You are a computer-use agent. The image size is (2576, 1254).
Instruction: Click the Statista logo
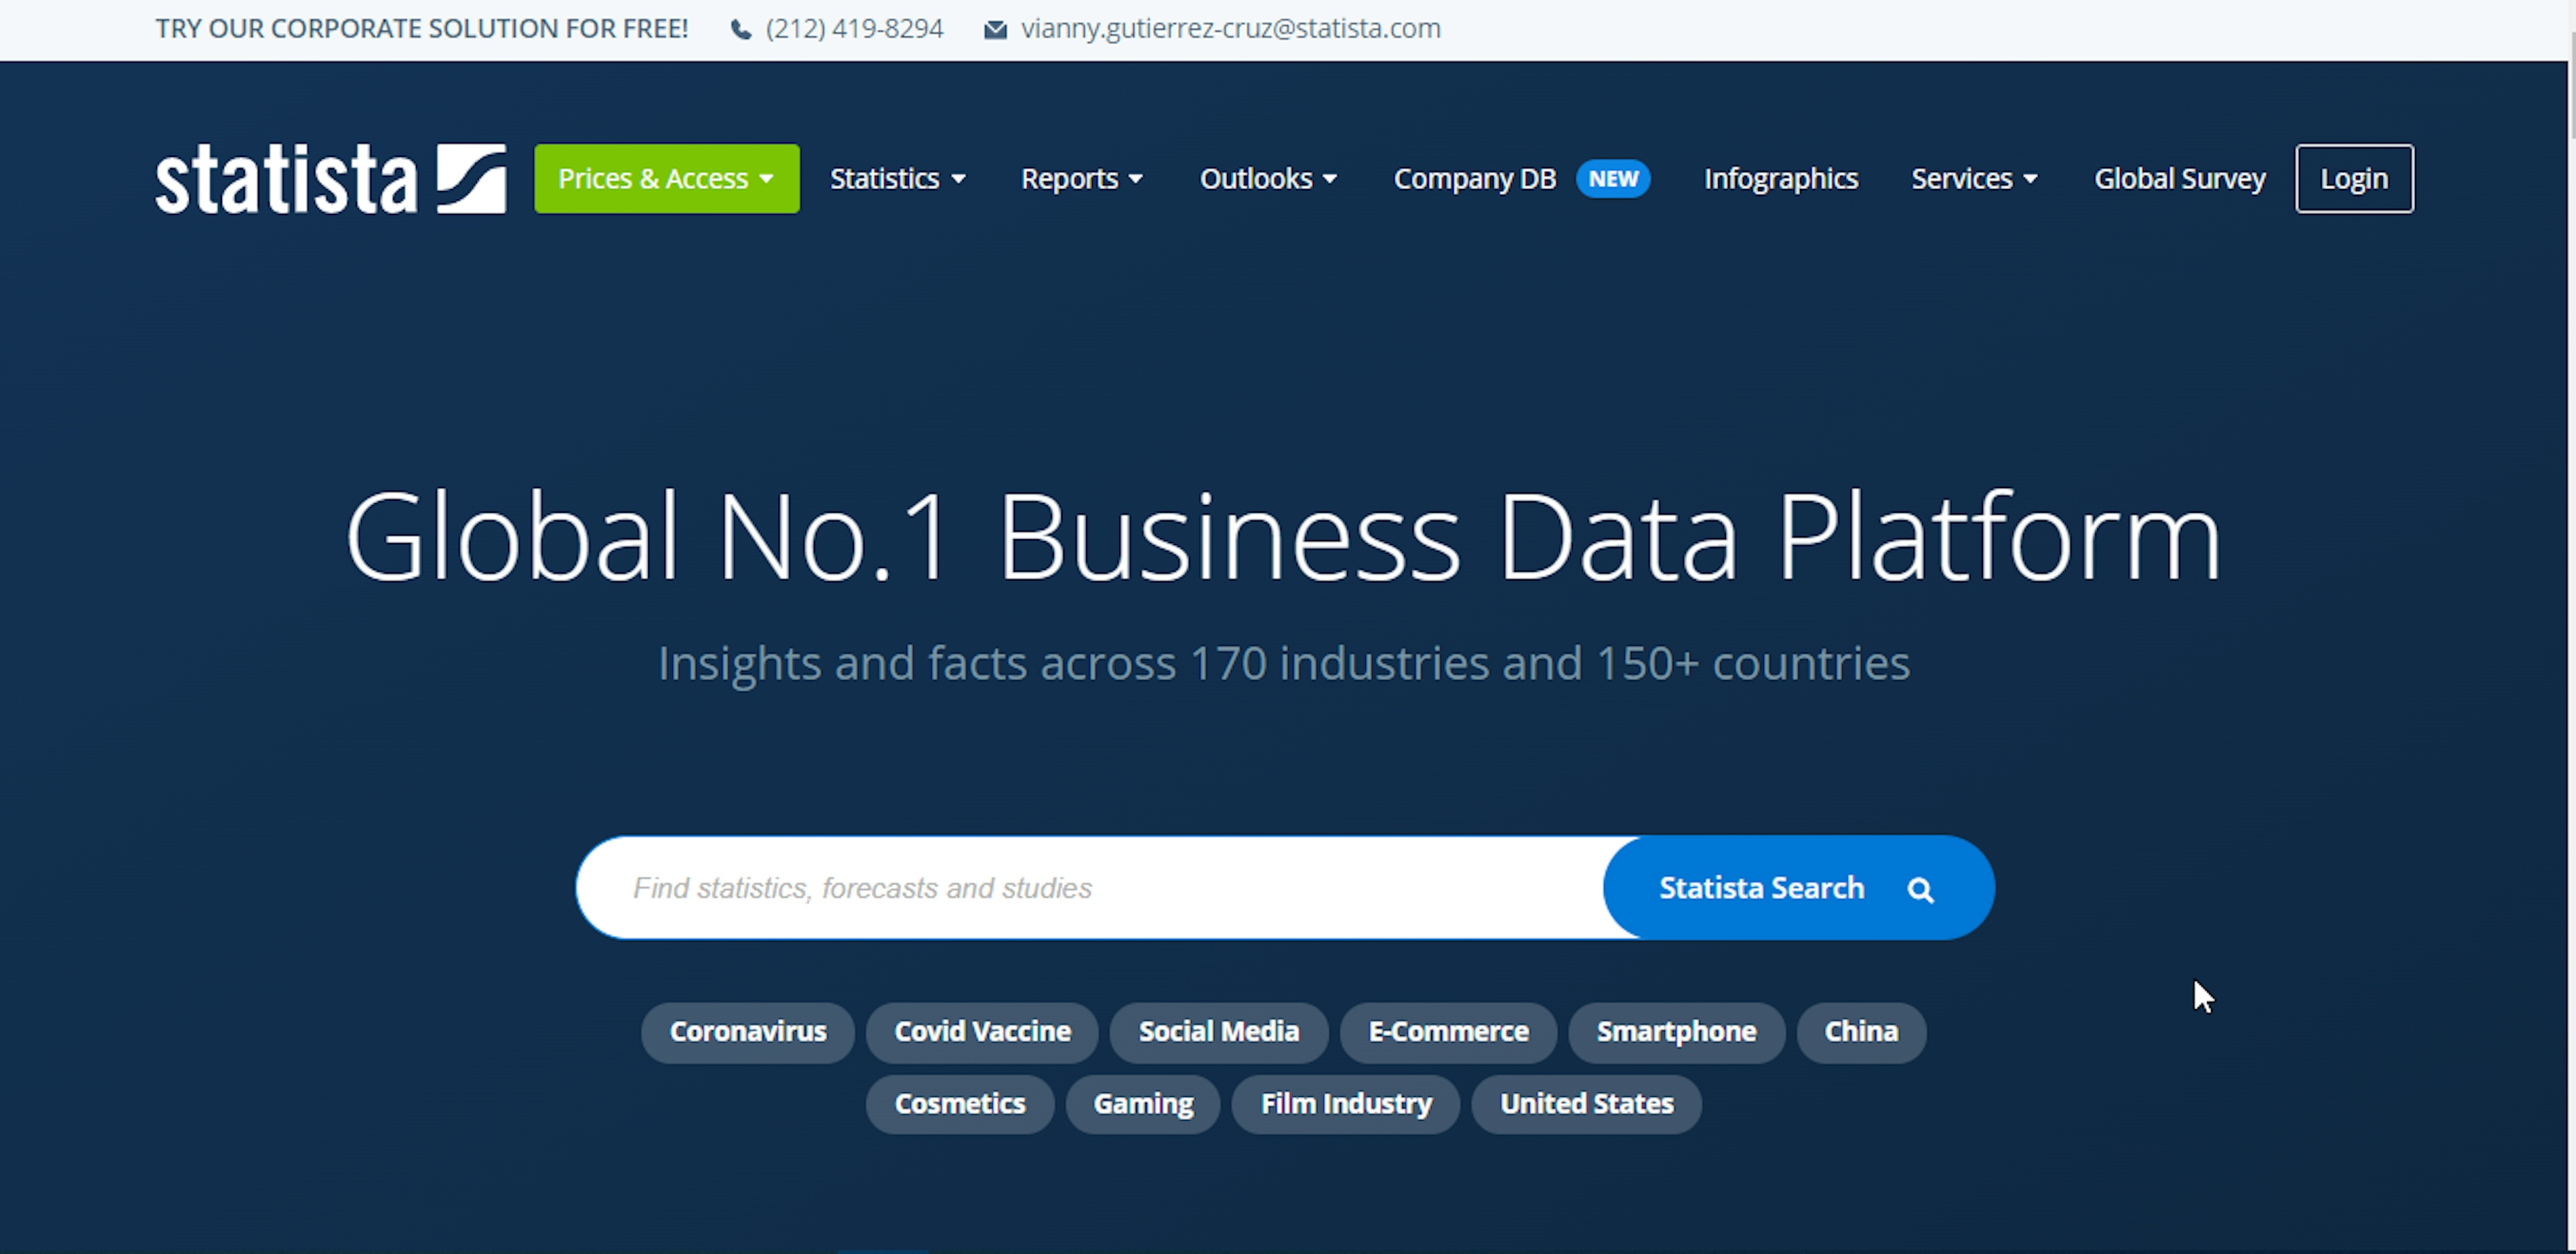pos(330,178)
